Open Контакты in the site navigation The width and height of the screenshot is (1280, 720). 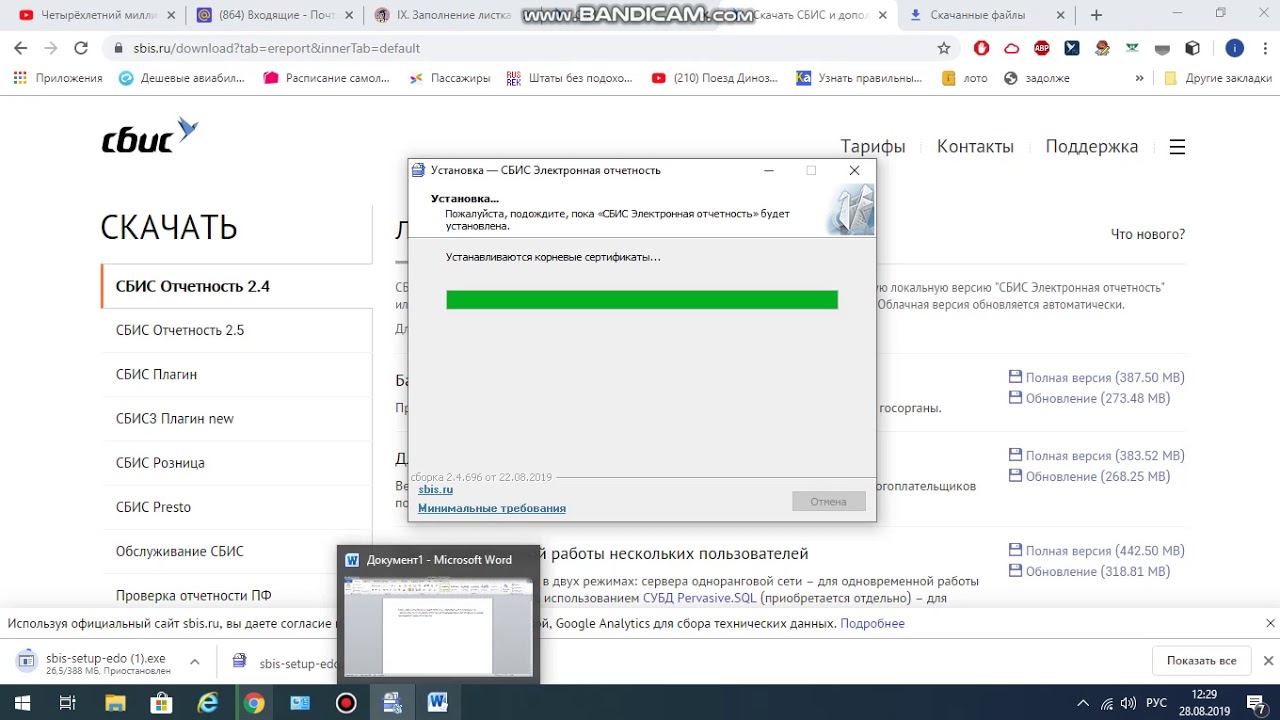coord(975,147)
